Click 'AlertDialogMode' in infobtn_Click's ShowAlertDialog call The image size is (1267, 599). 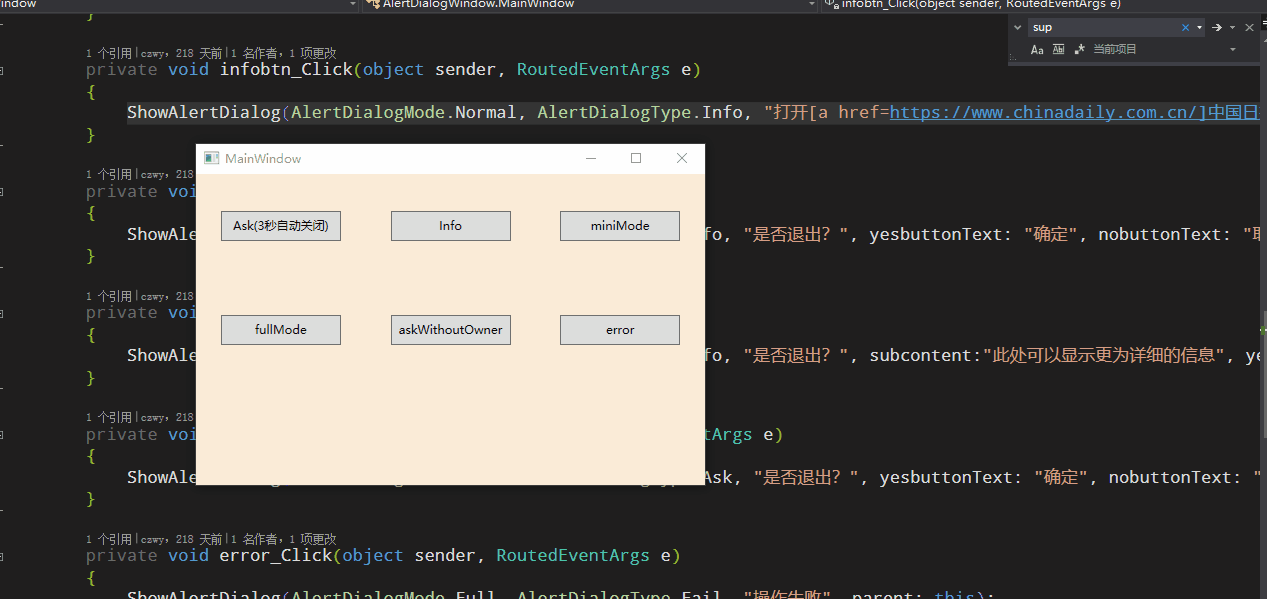[x=368, y=113]
